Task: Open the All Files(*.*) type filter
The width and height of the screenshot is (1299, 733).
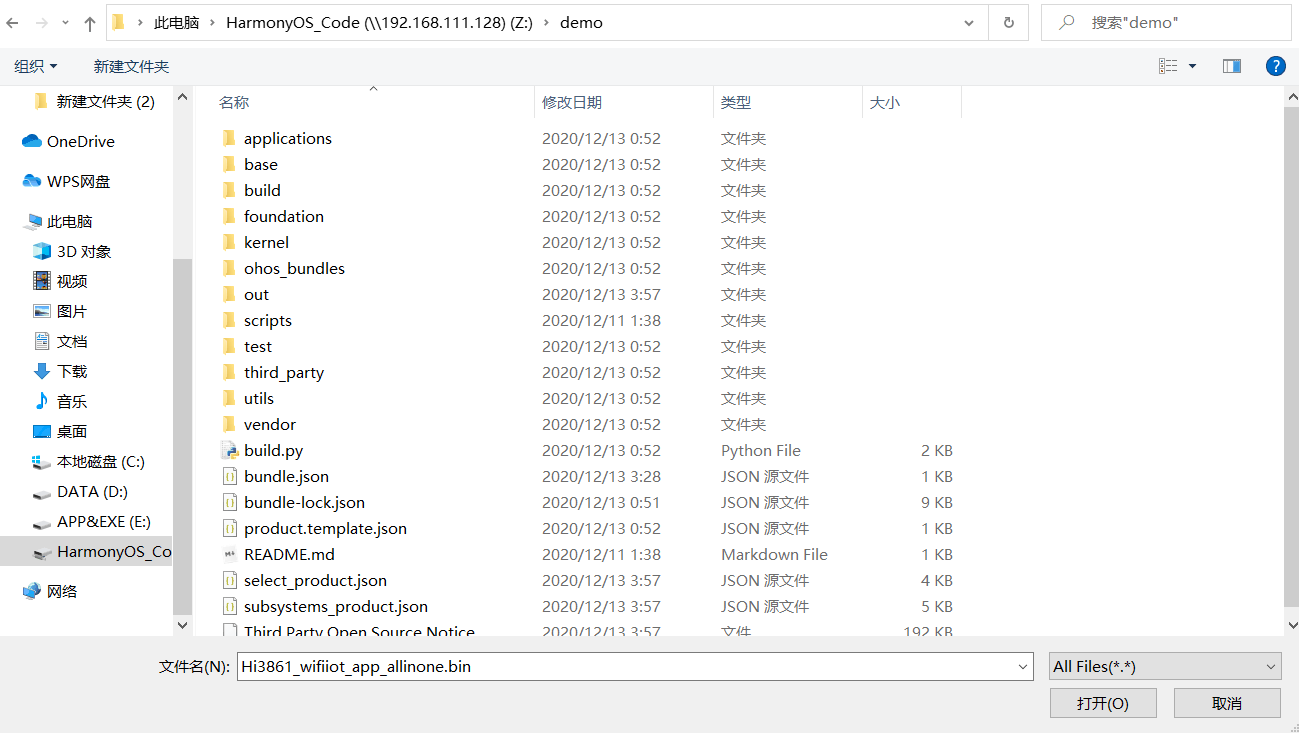Action: tap(1165, 667)
